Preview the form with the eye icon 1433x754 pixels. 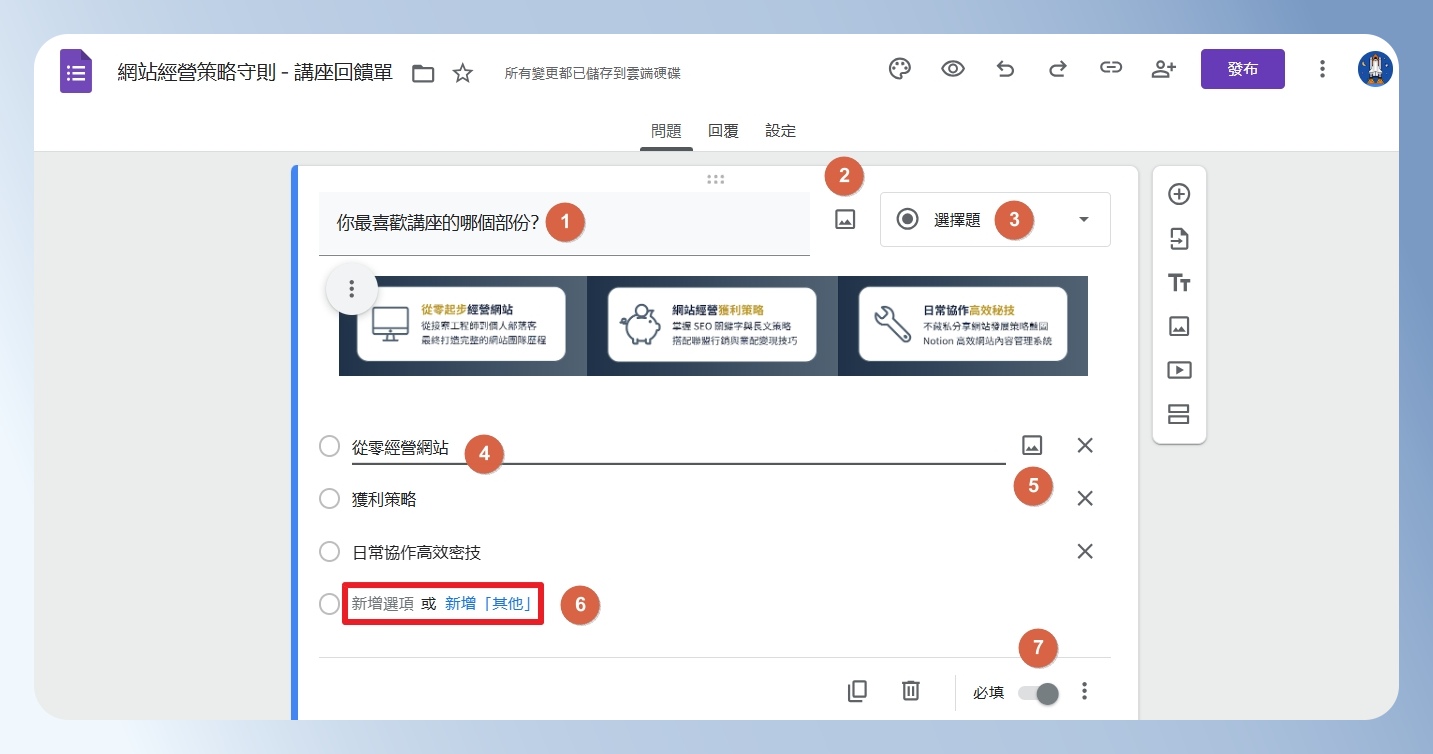tap(953, 69)
